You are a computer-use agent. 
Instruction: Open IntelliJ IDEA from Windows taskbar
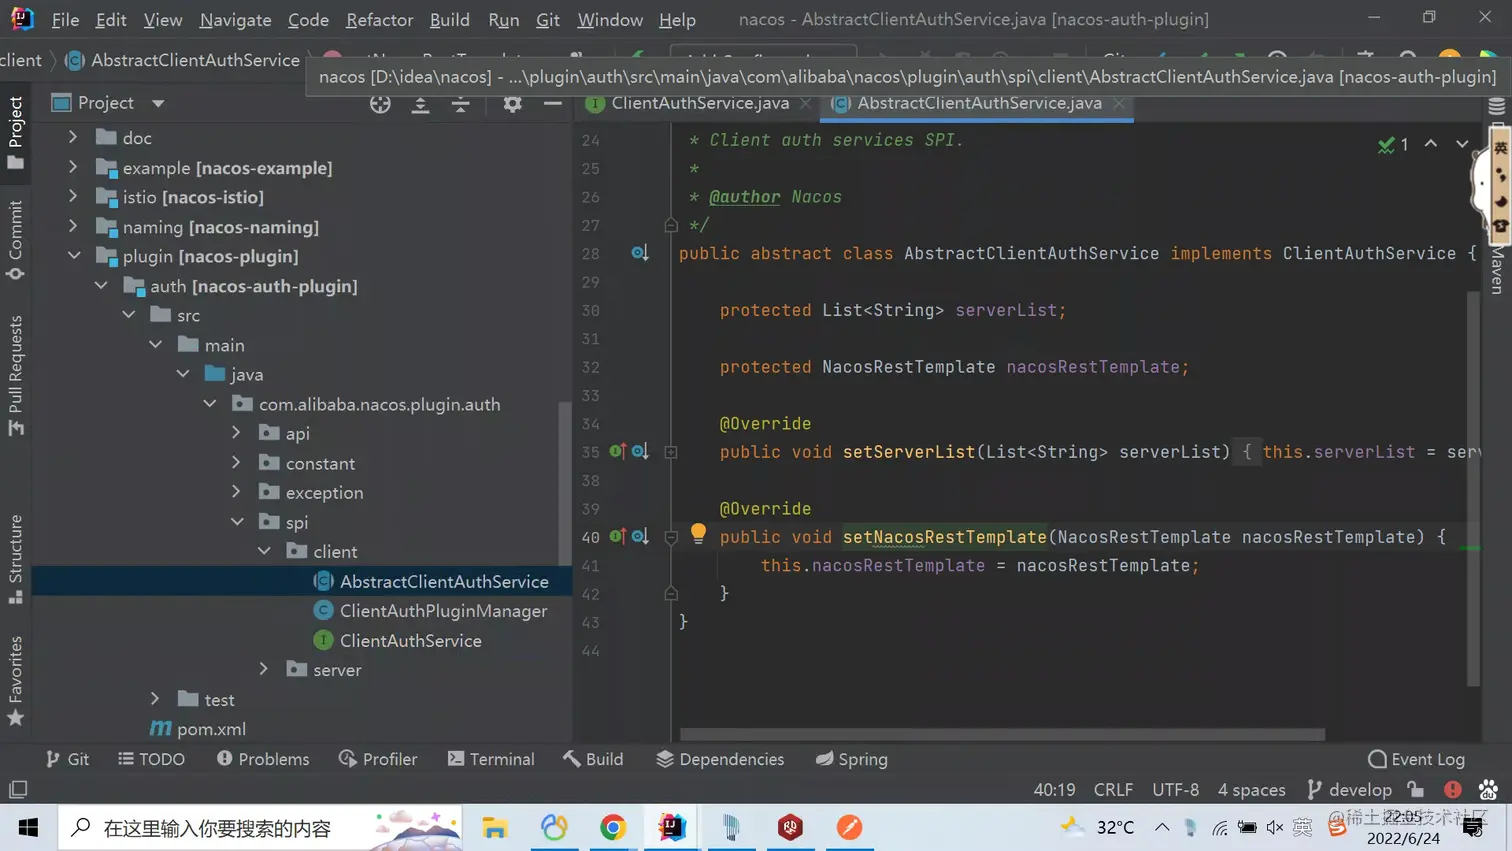click(x=672, y=827)
